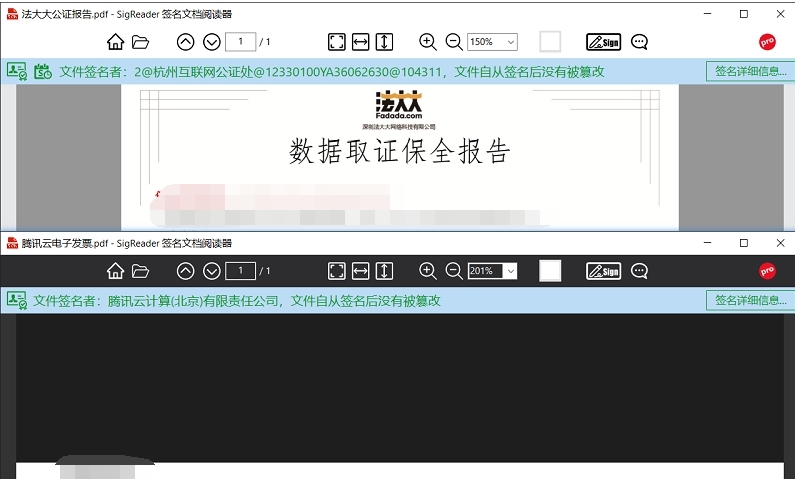
Task: Click 数据取证保全报告 document title
Action: pos(400,151)
